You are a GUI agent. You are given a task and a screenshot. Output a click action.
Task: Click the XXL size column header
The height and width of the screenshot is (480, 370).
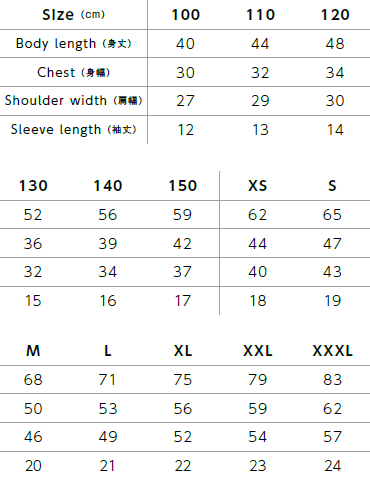point(257,351)
